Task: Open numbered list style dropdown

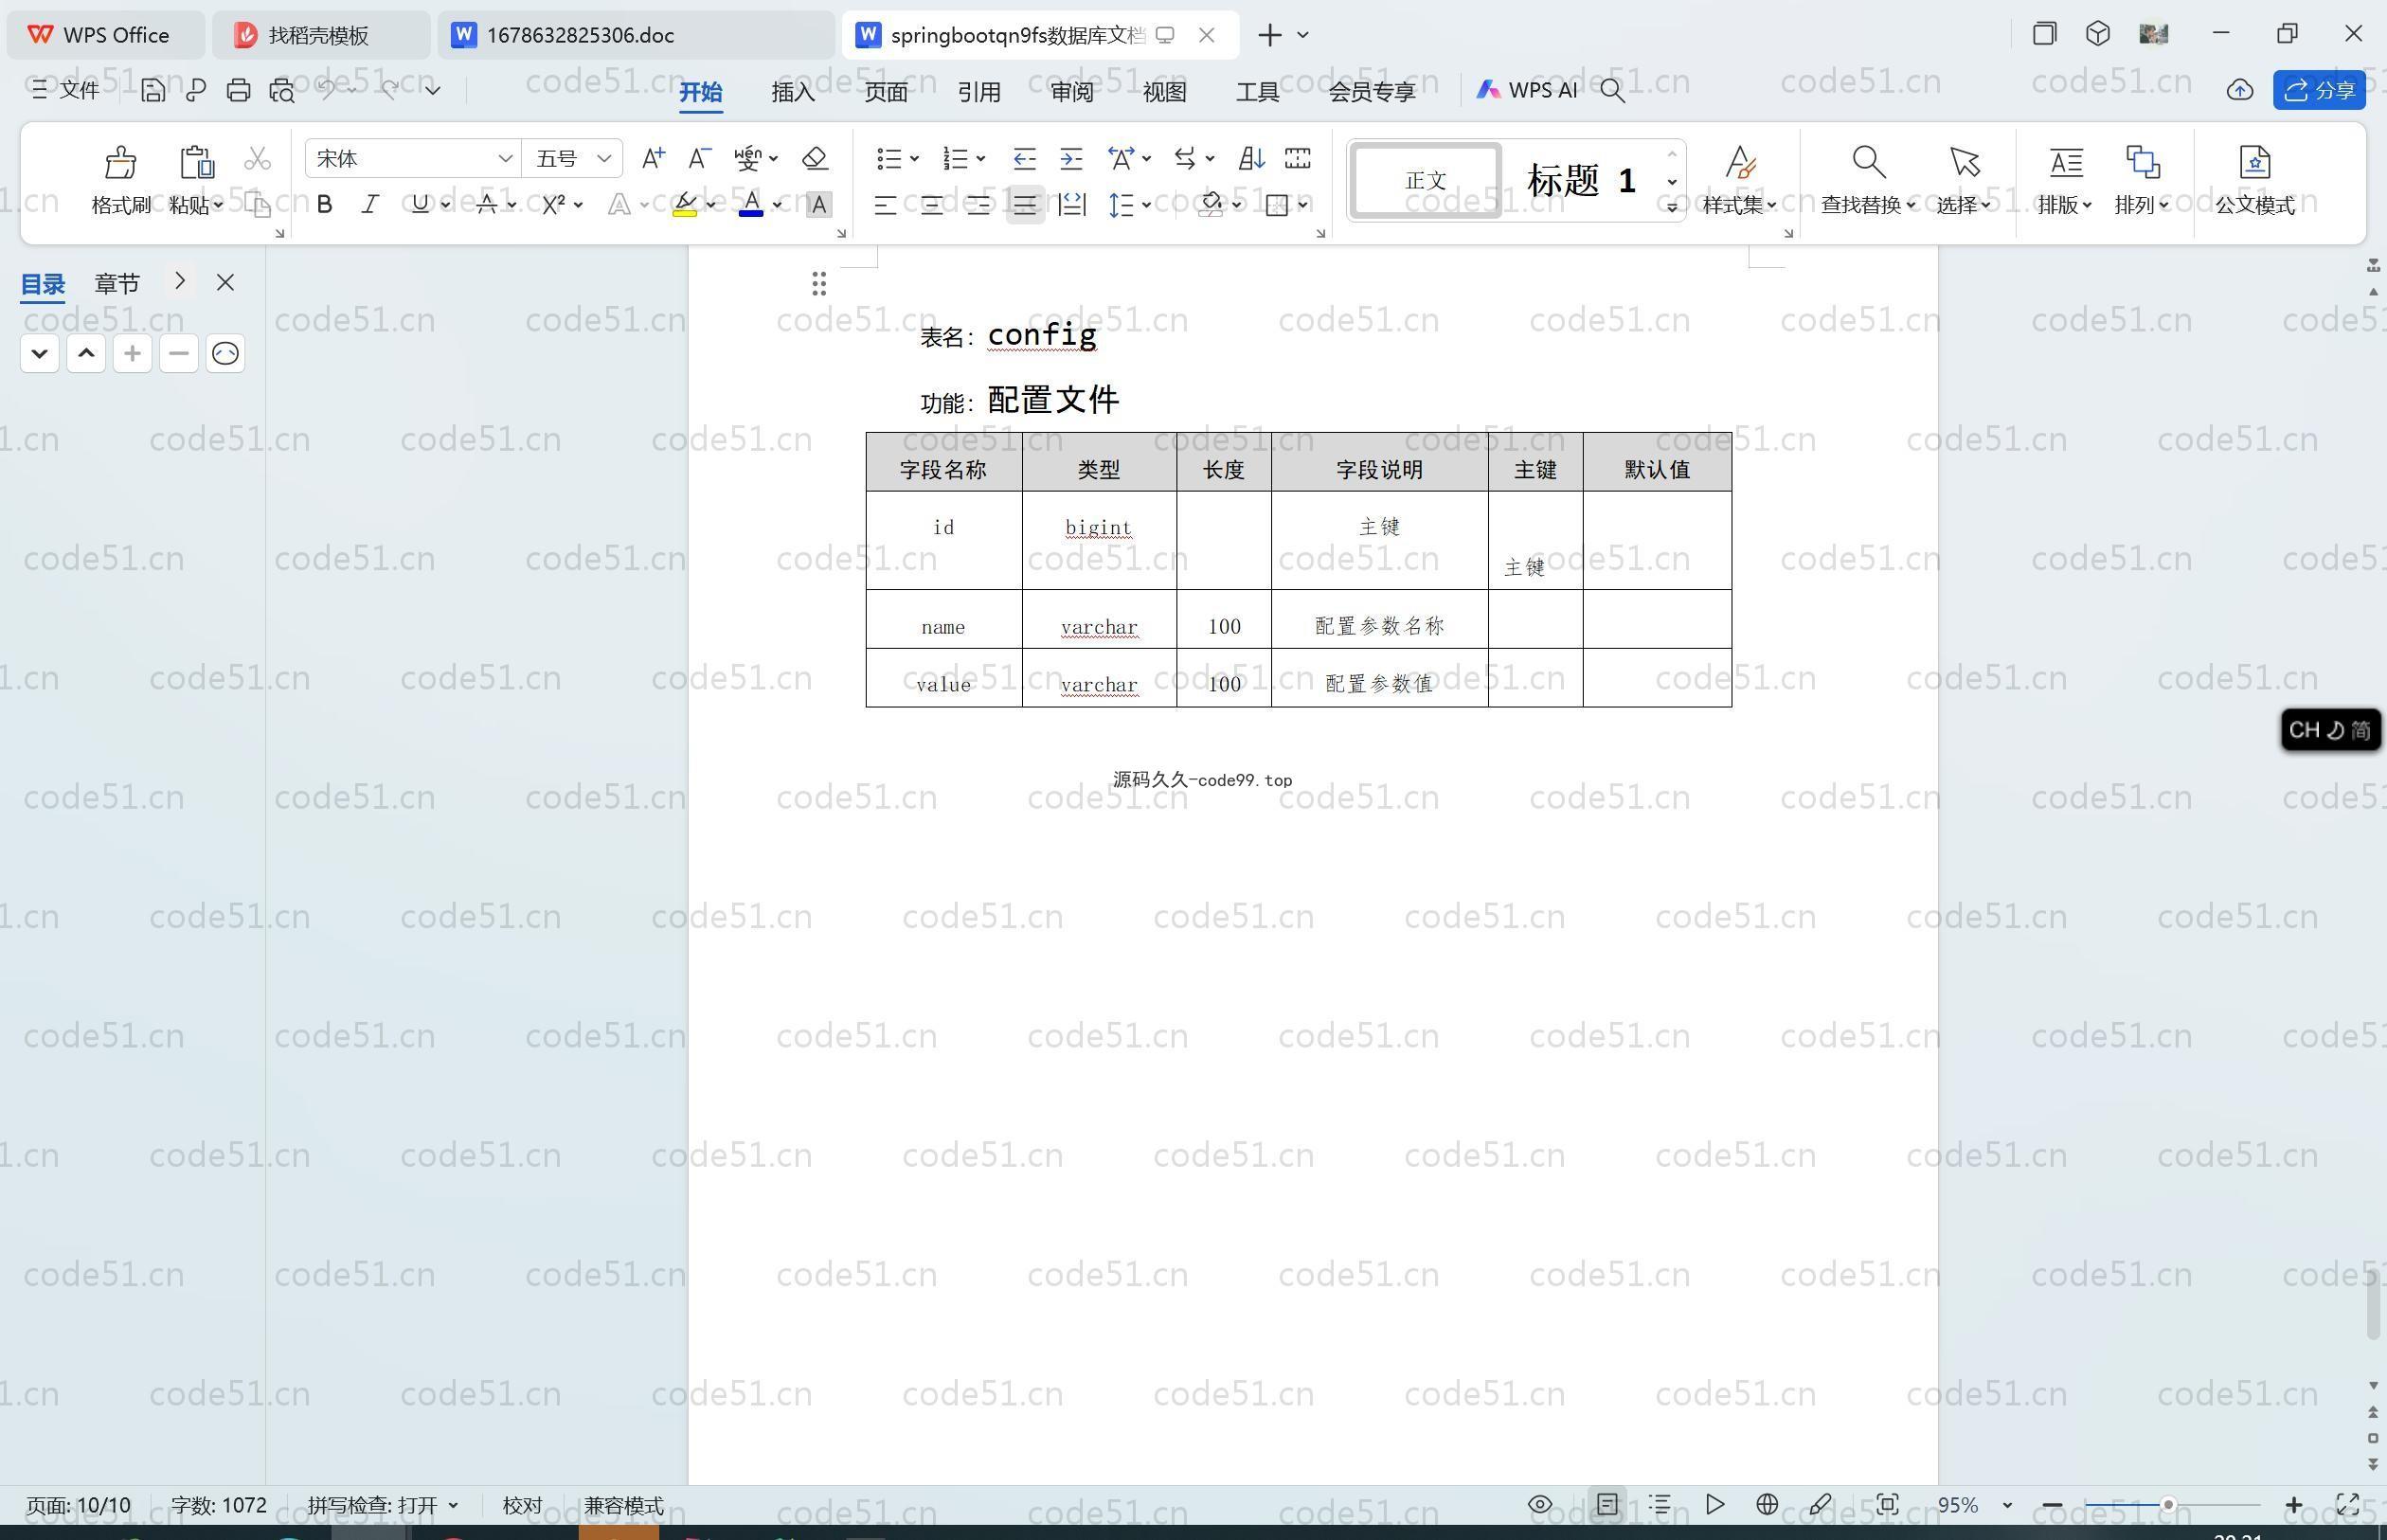Action: [x=981, y=159]
